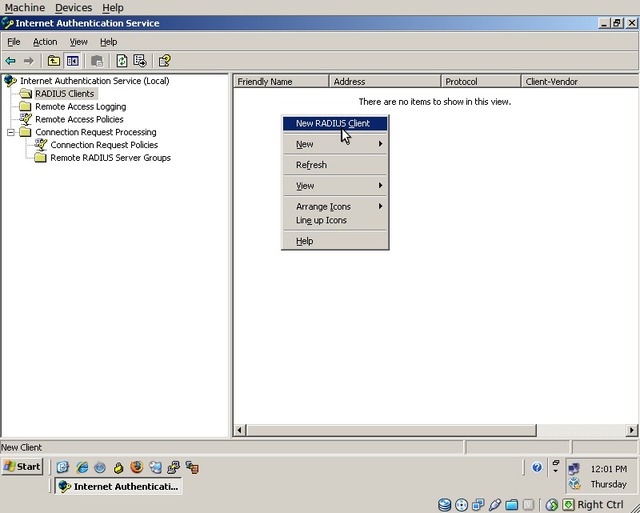This screenshot has width=640, height=513.
Task: Toggle the Show/Hide Console Tree icon
Action: pyautogui.click(x=73, y=61)
